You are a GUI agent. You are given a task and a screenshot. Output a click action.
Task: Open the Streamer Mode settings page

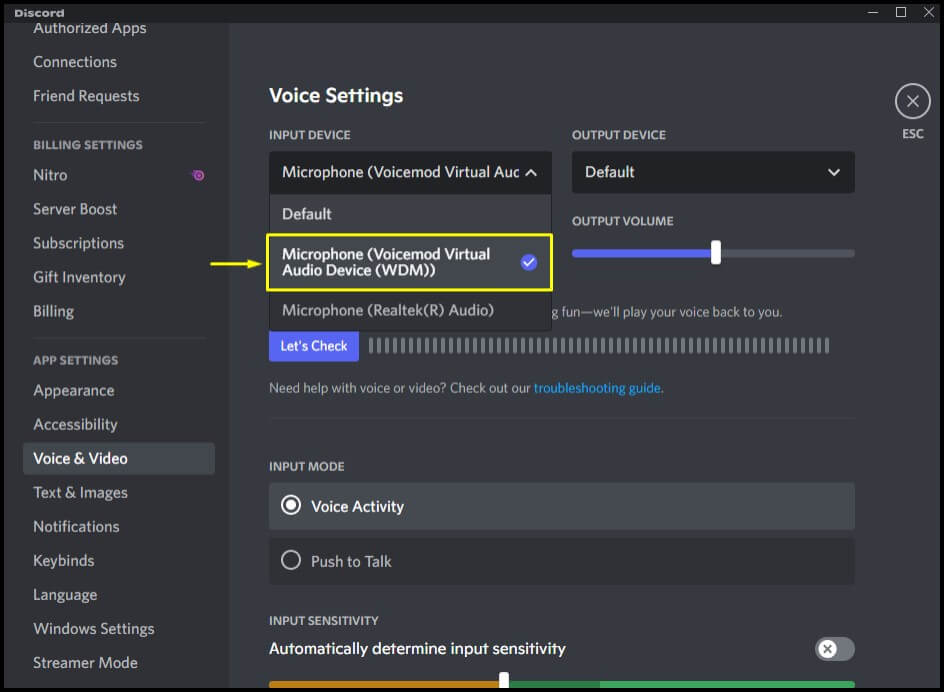[85, 662]
